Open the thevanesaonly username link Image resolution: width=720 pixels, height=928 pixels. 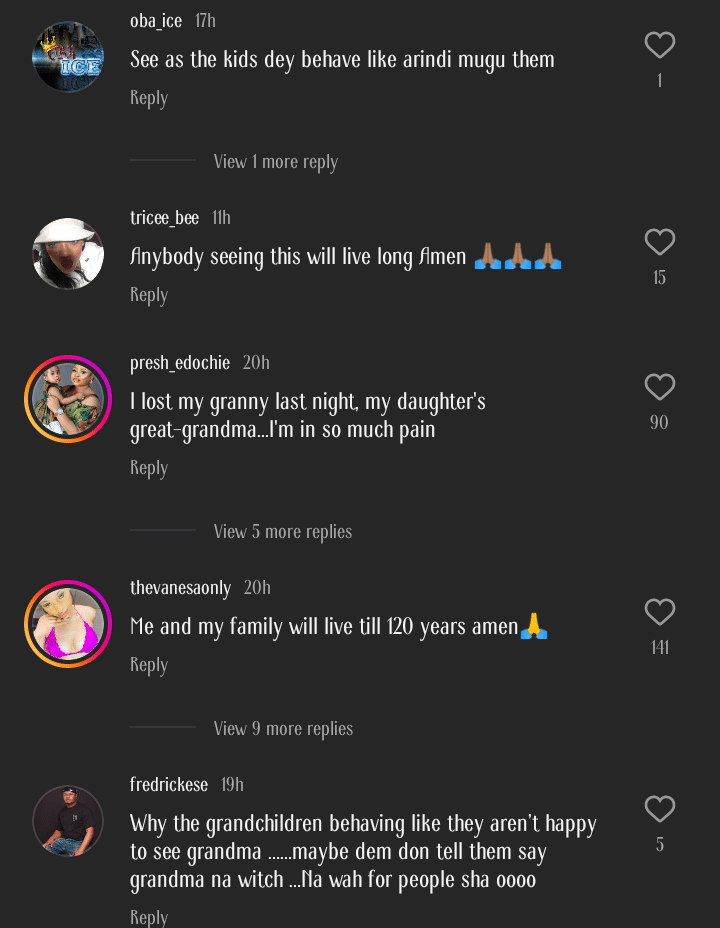[180, 588]
